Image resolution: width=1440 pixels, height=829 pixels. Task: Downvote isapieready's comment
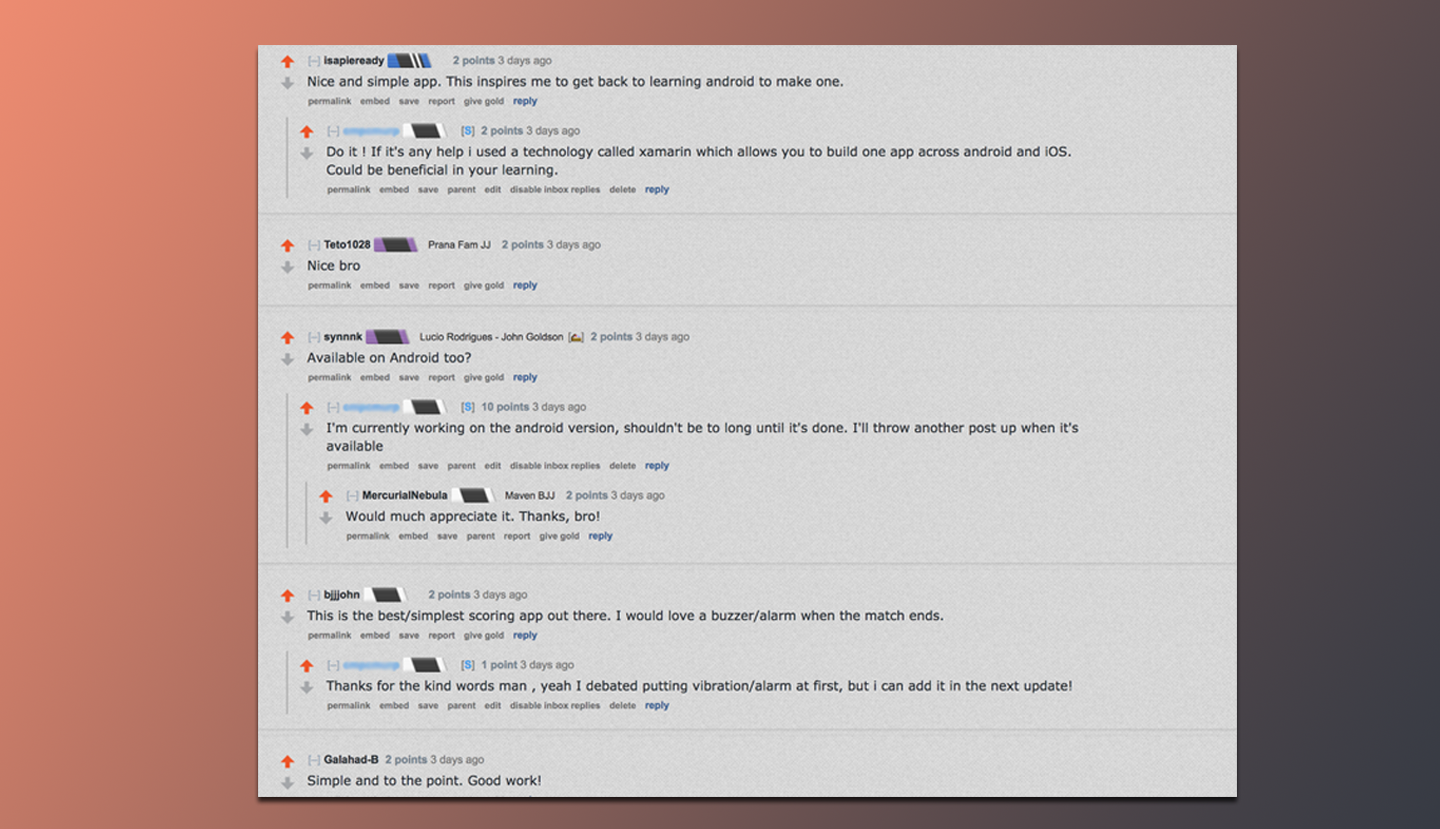(287, 83)
